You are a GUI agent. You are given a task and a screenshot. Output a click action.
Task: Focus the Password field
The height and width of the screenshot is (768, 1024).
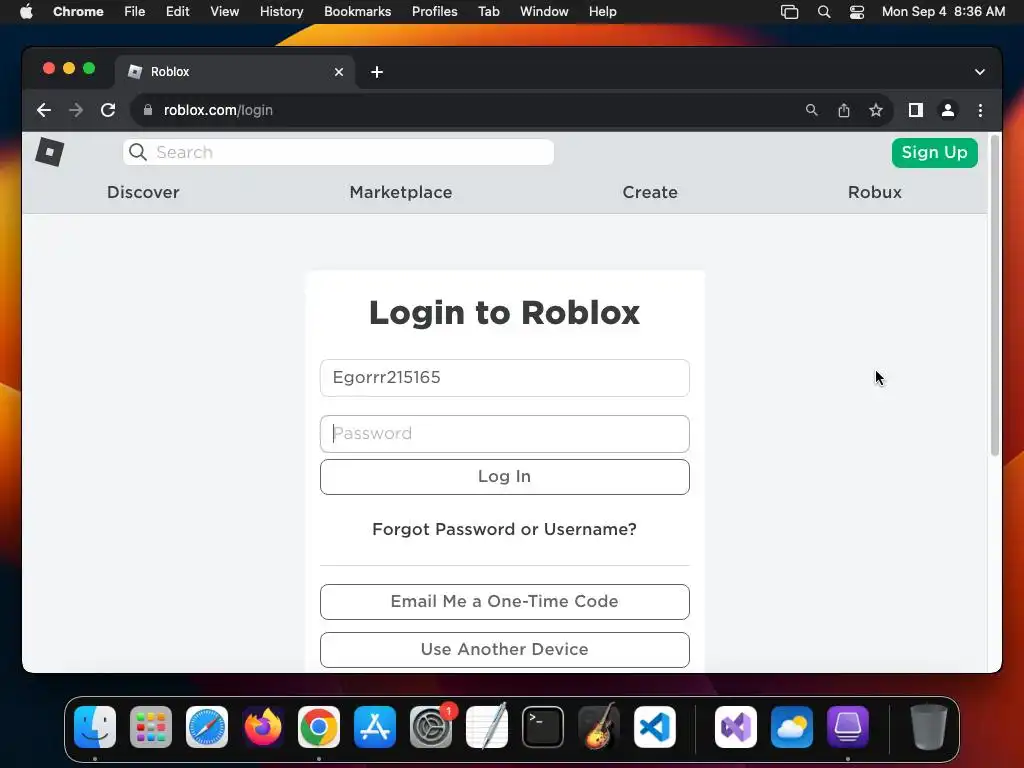[x=505, y=434]
